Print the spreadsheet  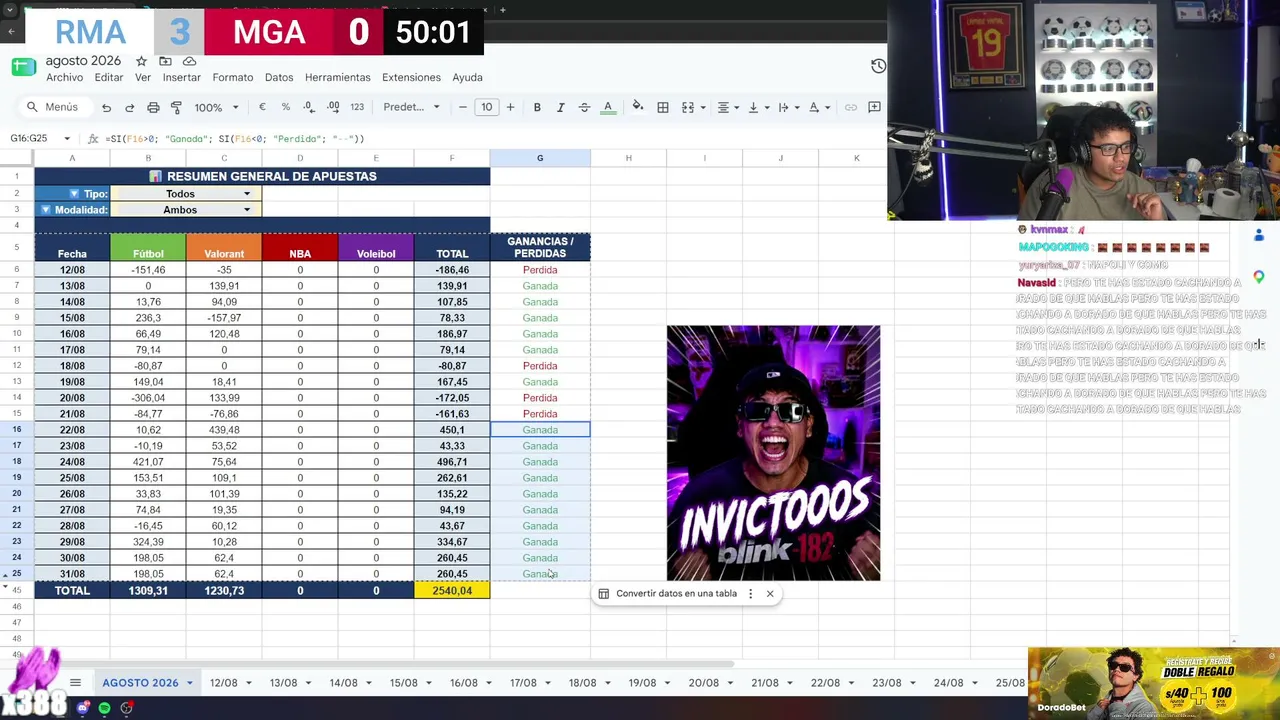(x=153, y=108)
